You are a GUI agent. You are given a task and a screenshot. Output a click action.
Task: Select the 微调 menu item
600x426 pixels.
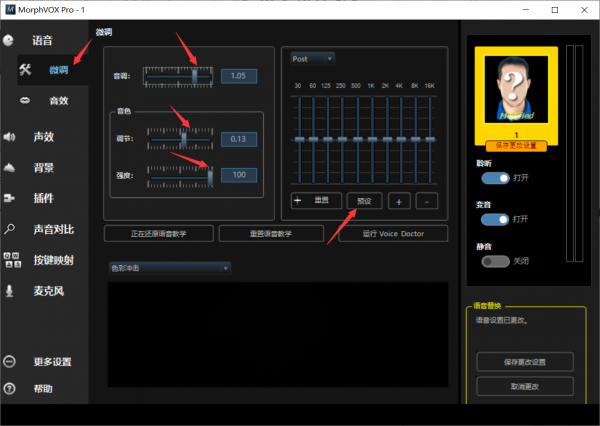(x=59, y=70)
